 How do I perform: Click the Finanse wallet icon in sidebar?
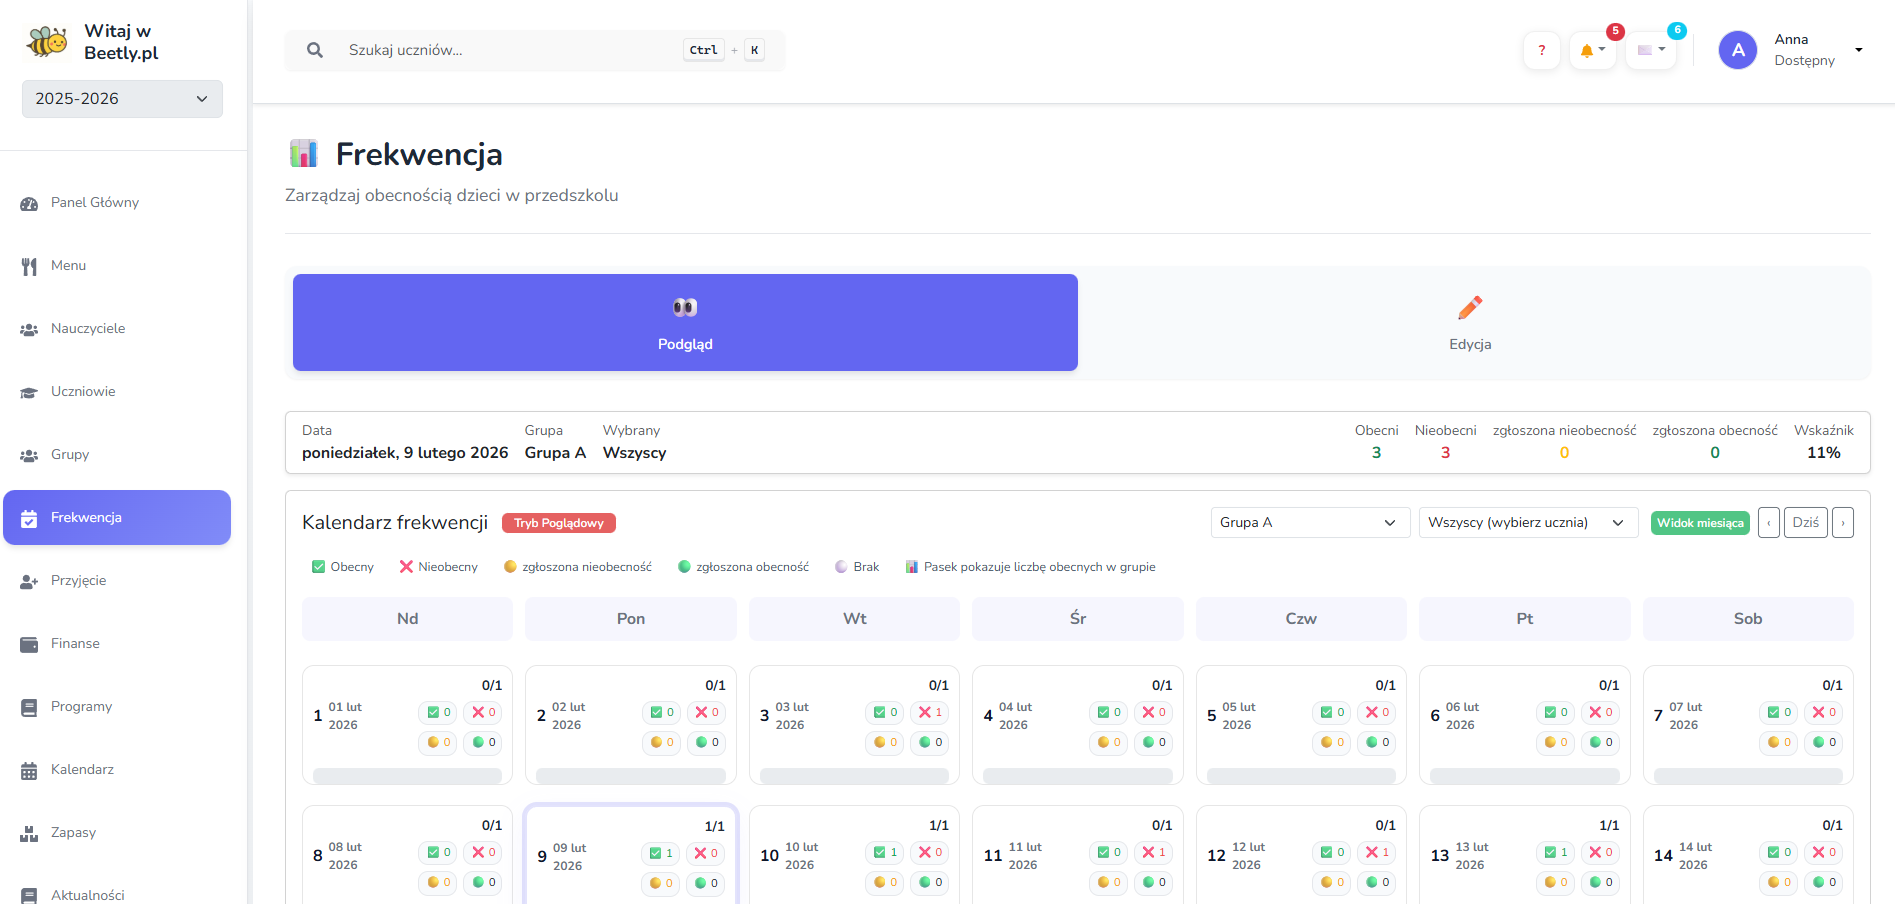(29, 644)
